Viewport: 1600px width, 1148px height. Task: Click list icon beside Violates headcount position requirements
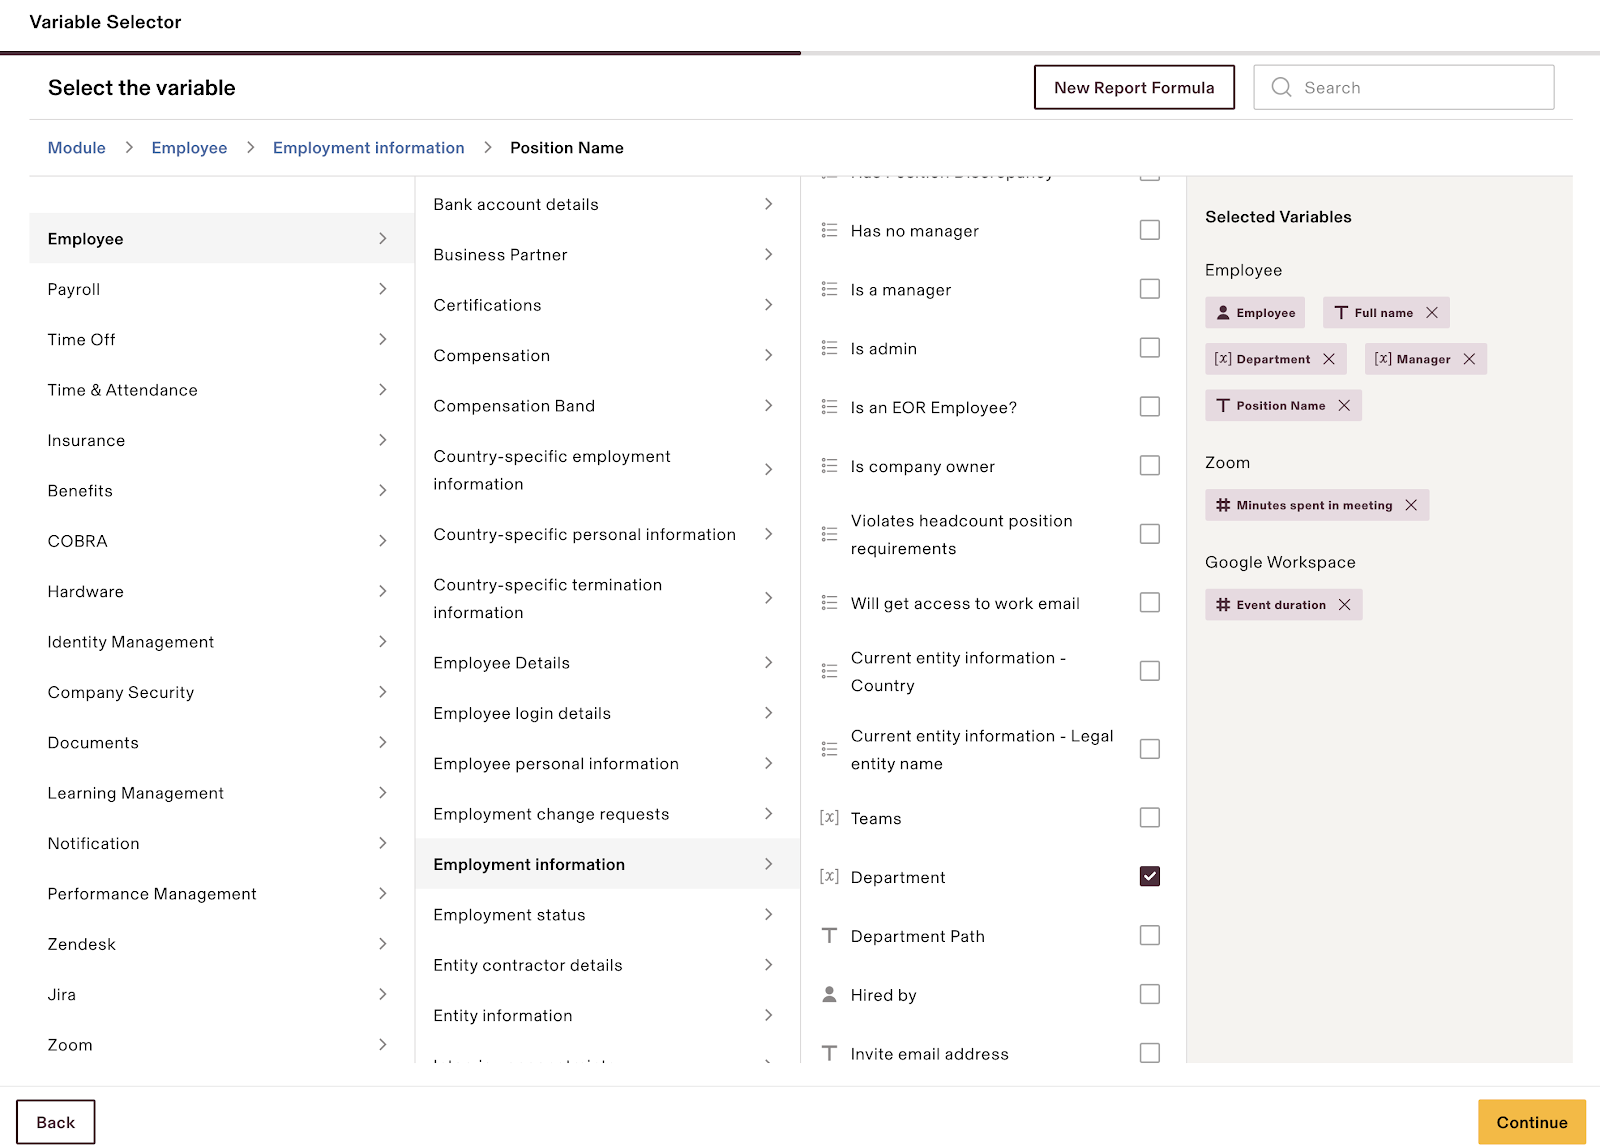point(829,534)
